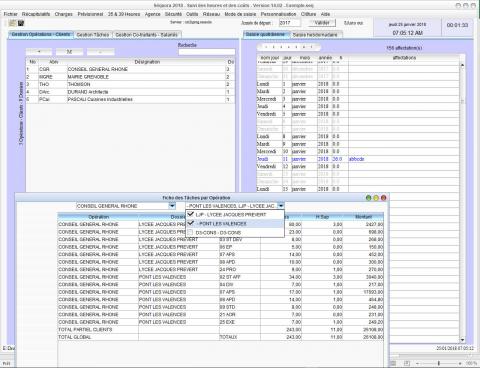Click the minus button above operations list
480x368 pixels.
click(100, 52)
